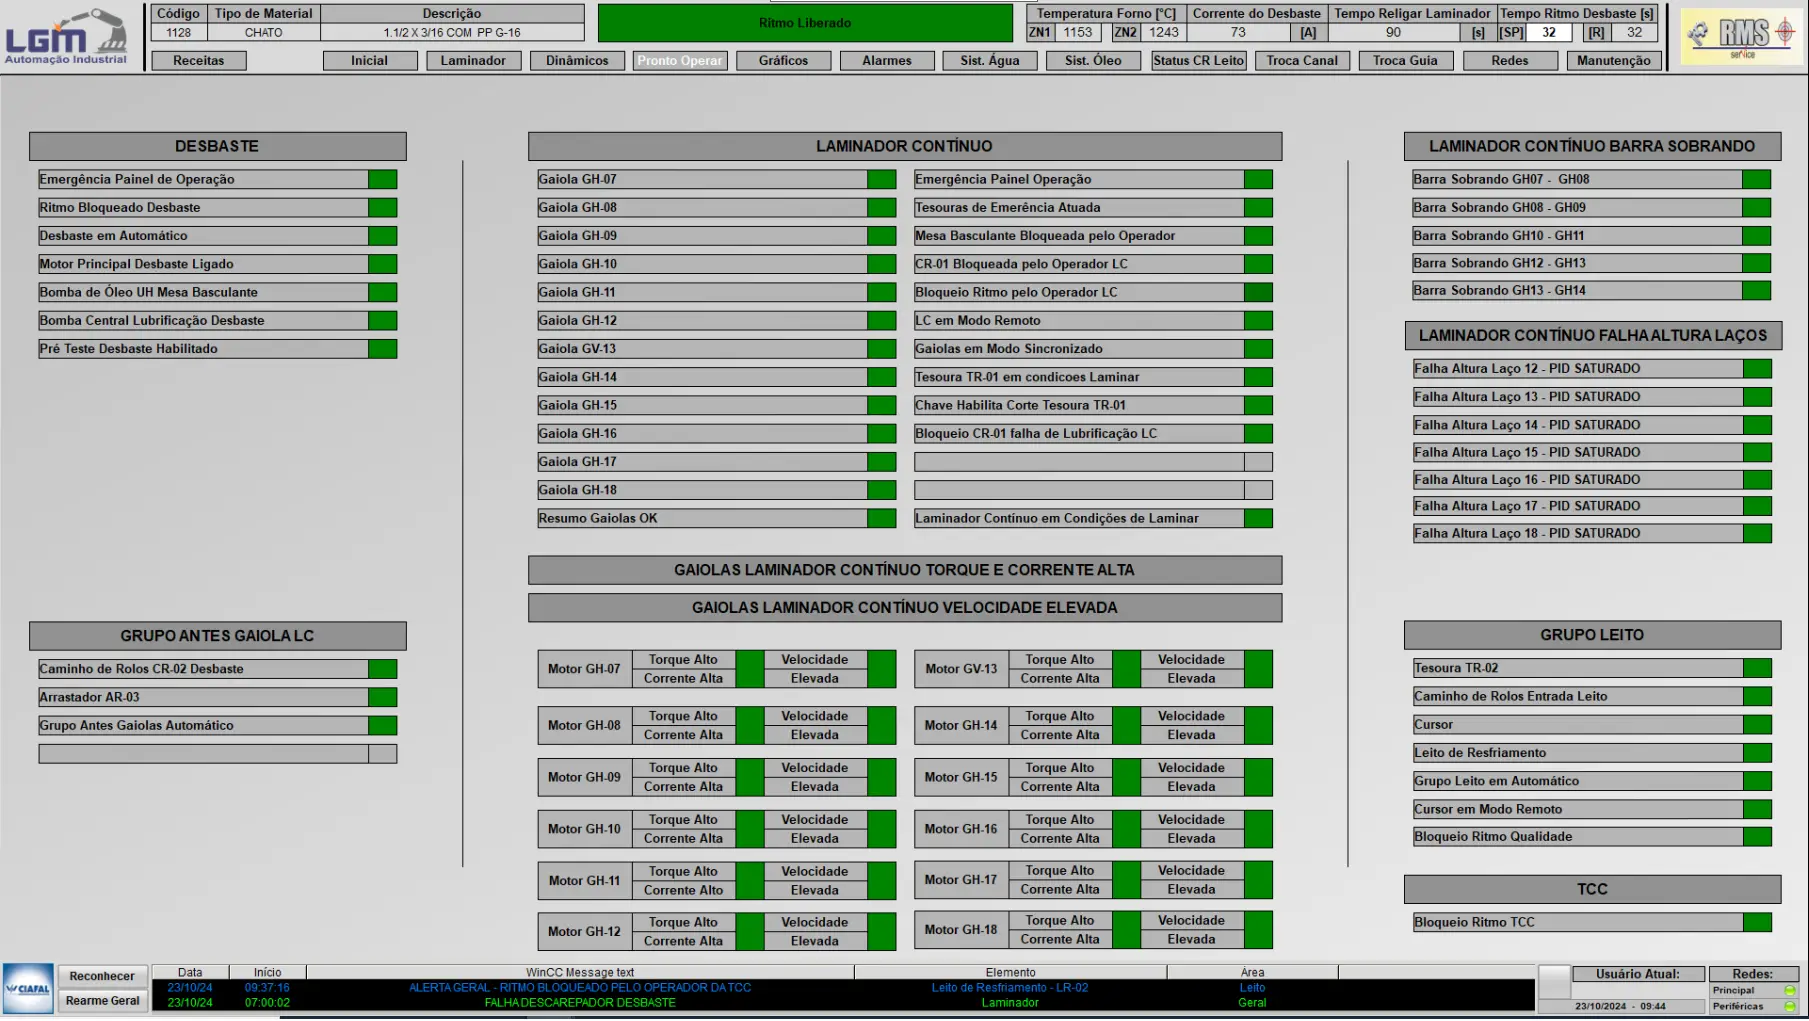Click Desbaste em Automático status indicator
Screen dimensions: 1809x1021
pyautogui.click(x=382, y=236)
